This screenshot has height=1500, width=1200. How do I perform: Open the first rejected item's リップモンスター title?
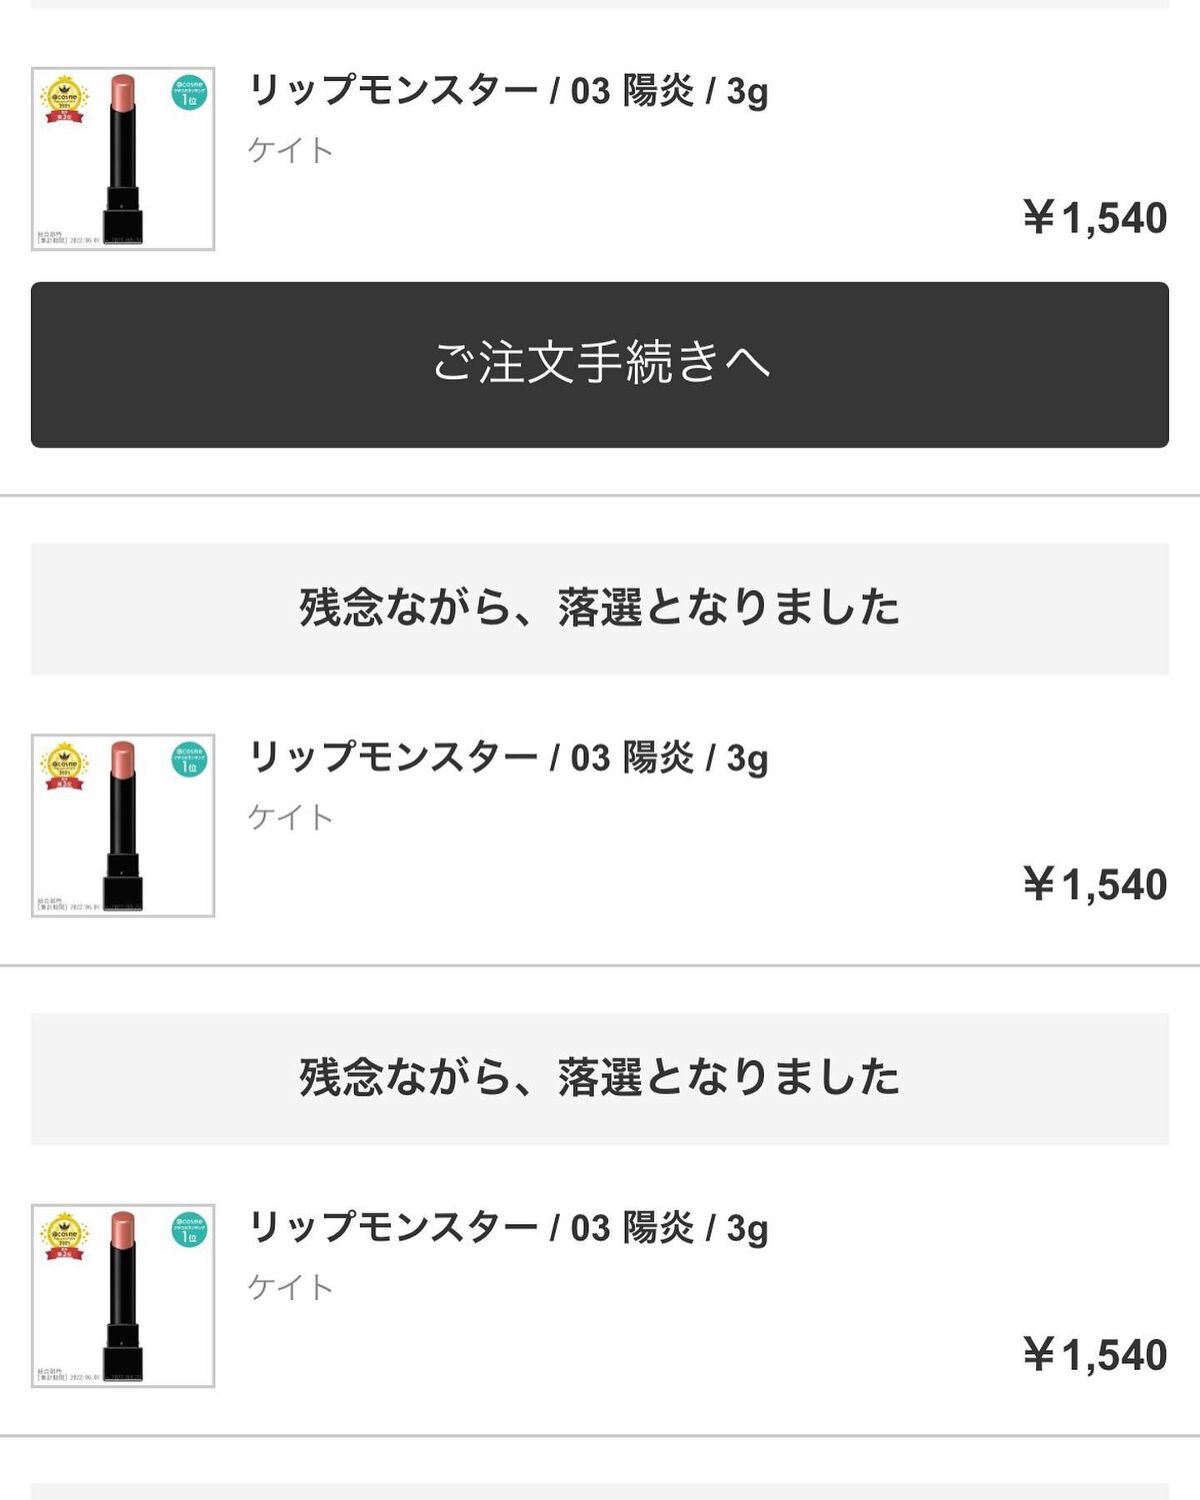[508, 758]
